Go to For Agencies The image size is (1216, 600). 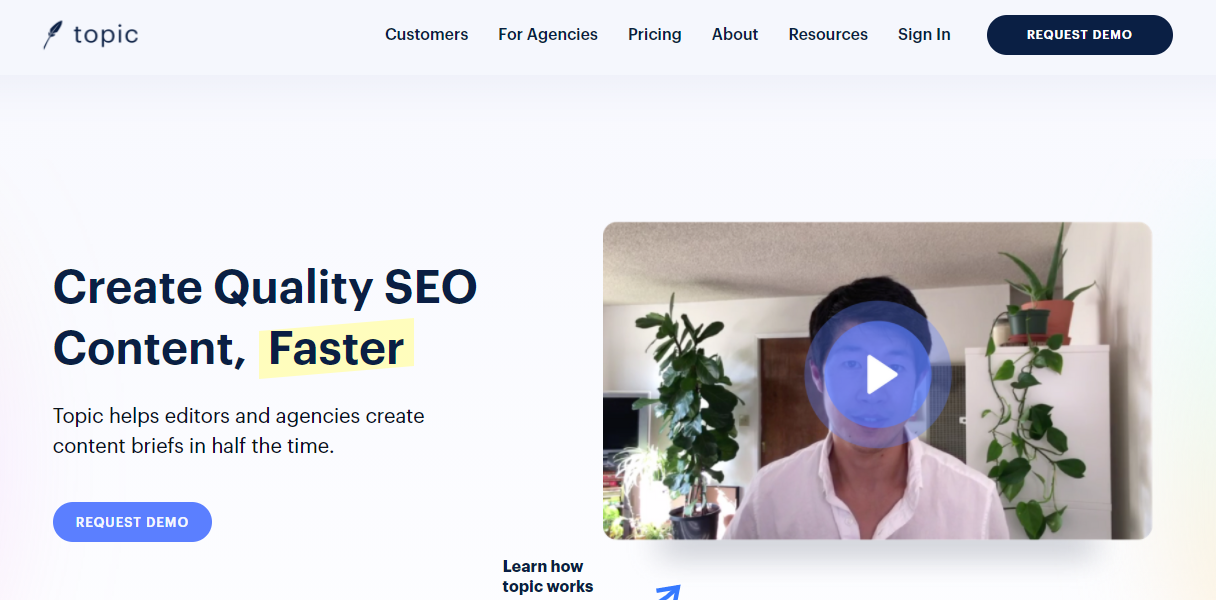tap(548, 35)
